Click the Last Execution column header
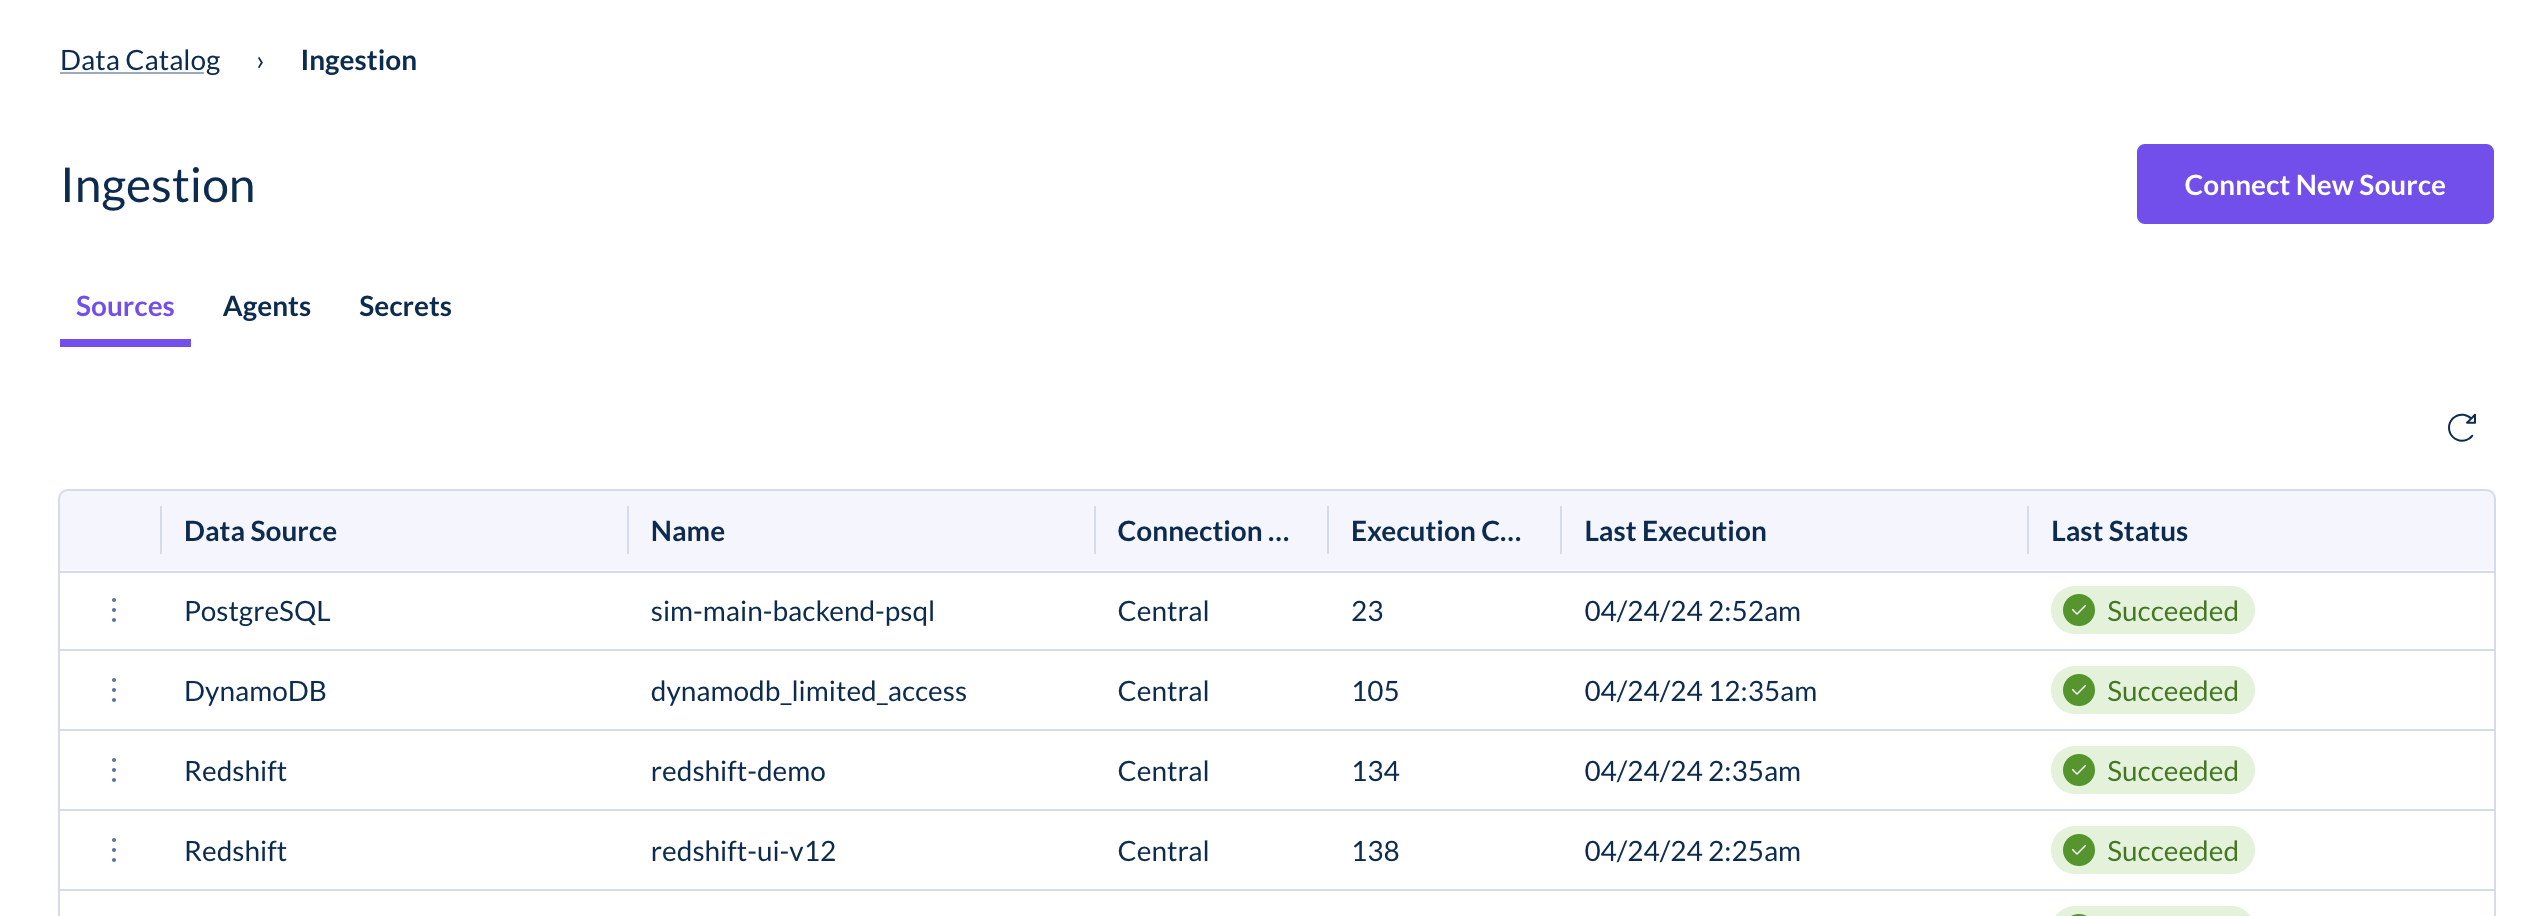 point(1674,531)
